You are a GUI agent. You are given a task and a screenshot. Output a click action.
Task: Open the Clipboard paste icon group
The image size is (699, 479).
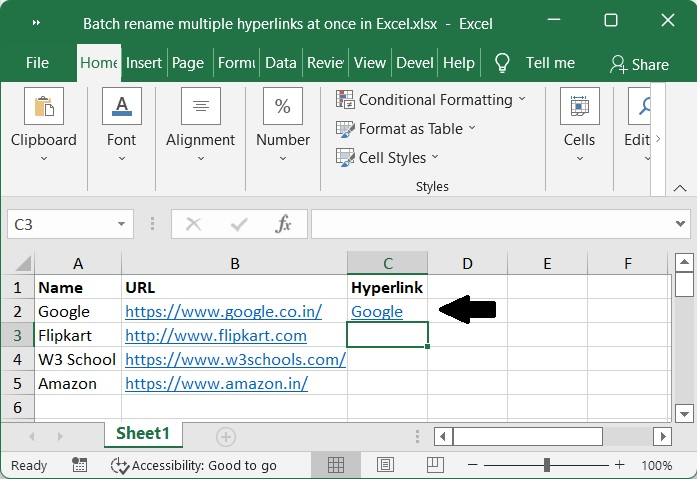pyautogui.click(x=43, y=108)
